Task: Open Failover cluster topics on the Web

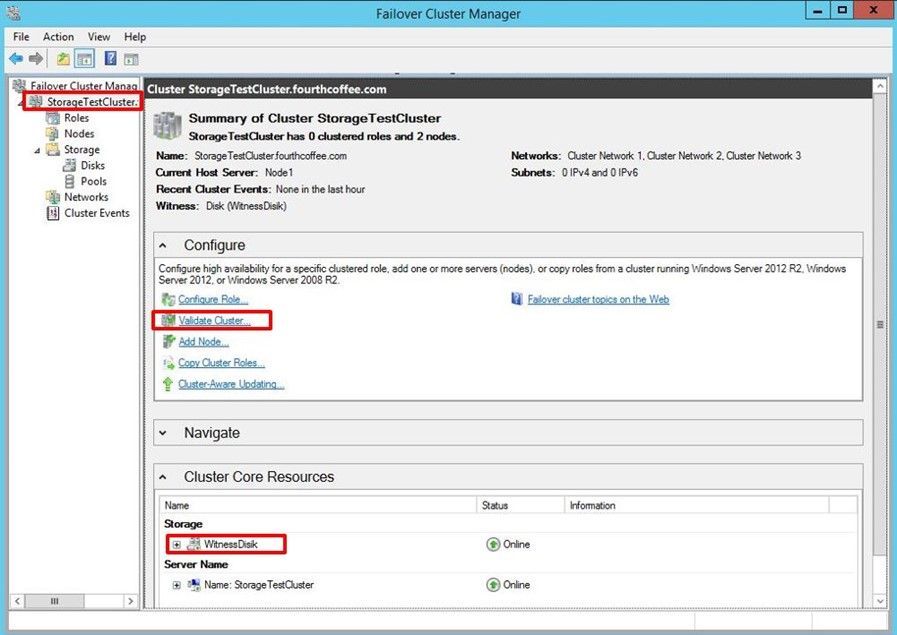Action: (x=598, y=299)
